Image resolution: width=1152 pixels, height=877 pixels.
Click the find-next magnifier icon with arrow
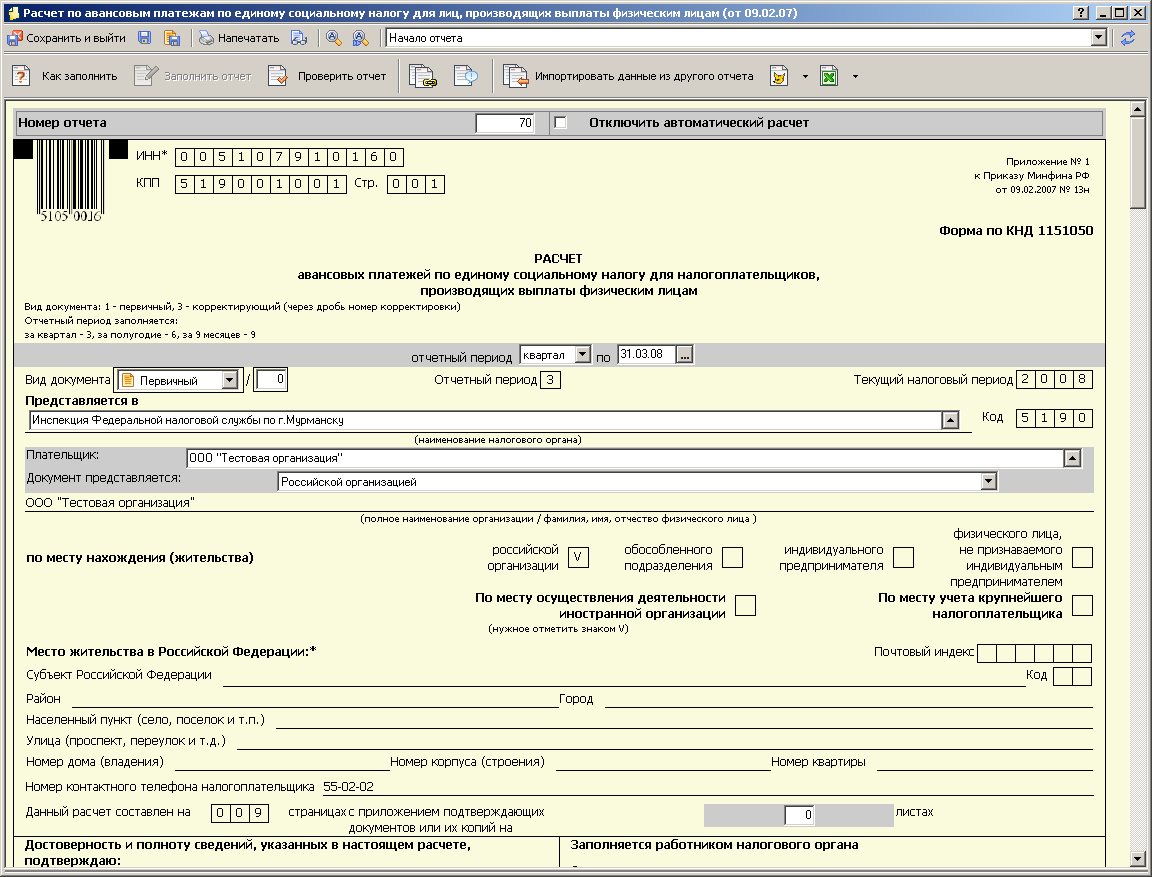click(x=360, y=38)
